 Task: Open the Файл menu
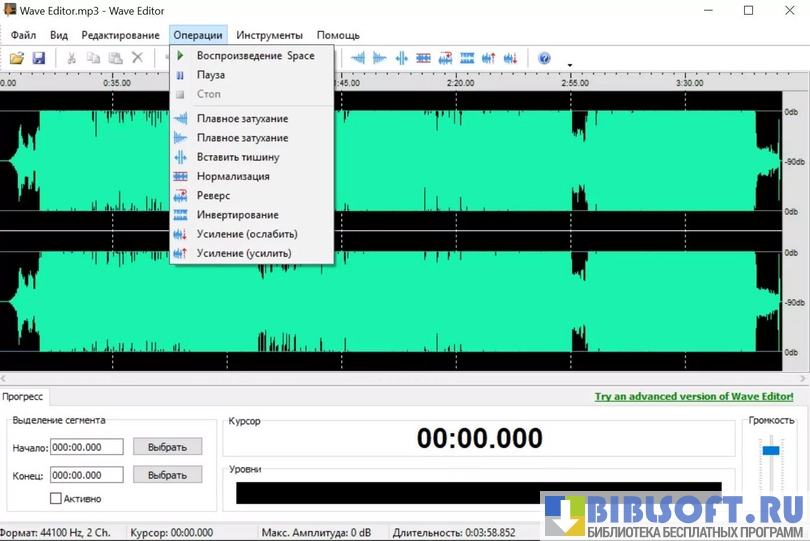[23, 35]
